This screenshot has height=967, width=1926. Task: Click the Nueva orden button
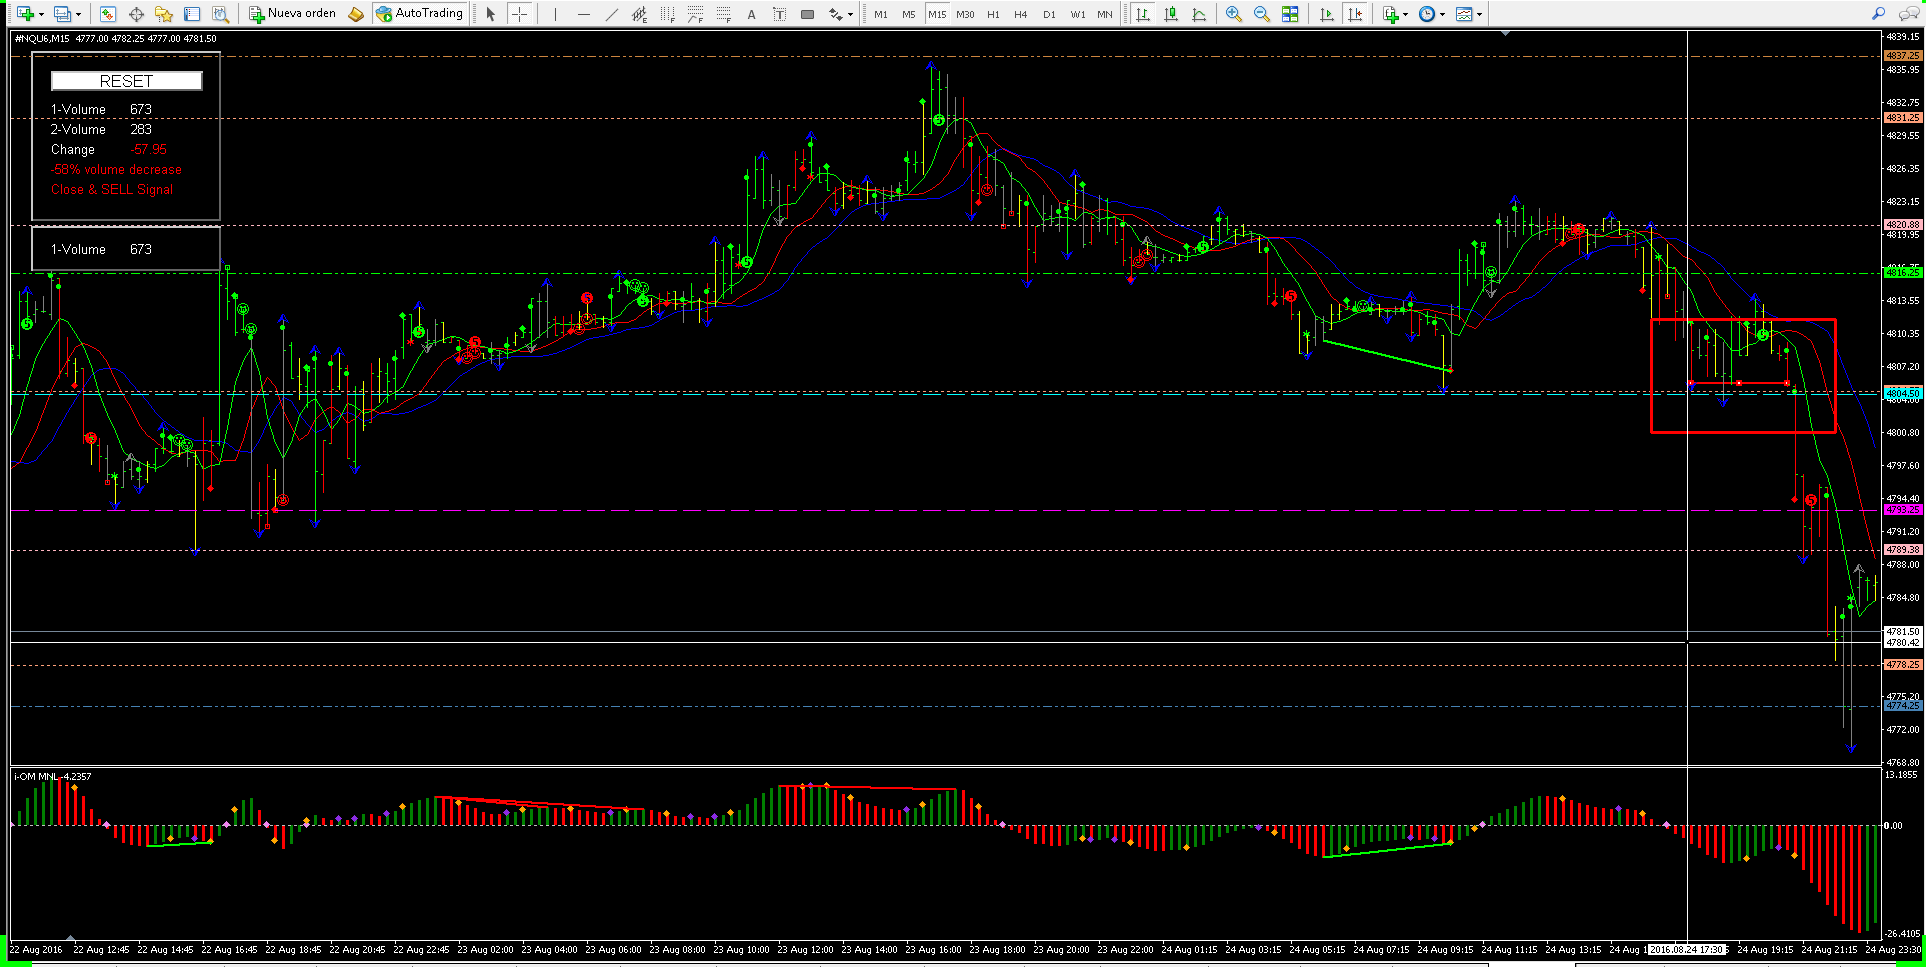point(292,14)
